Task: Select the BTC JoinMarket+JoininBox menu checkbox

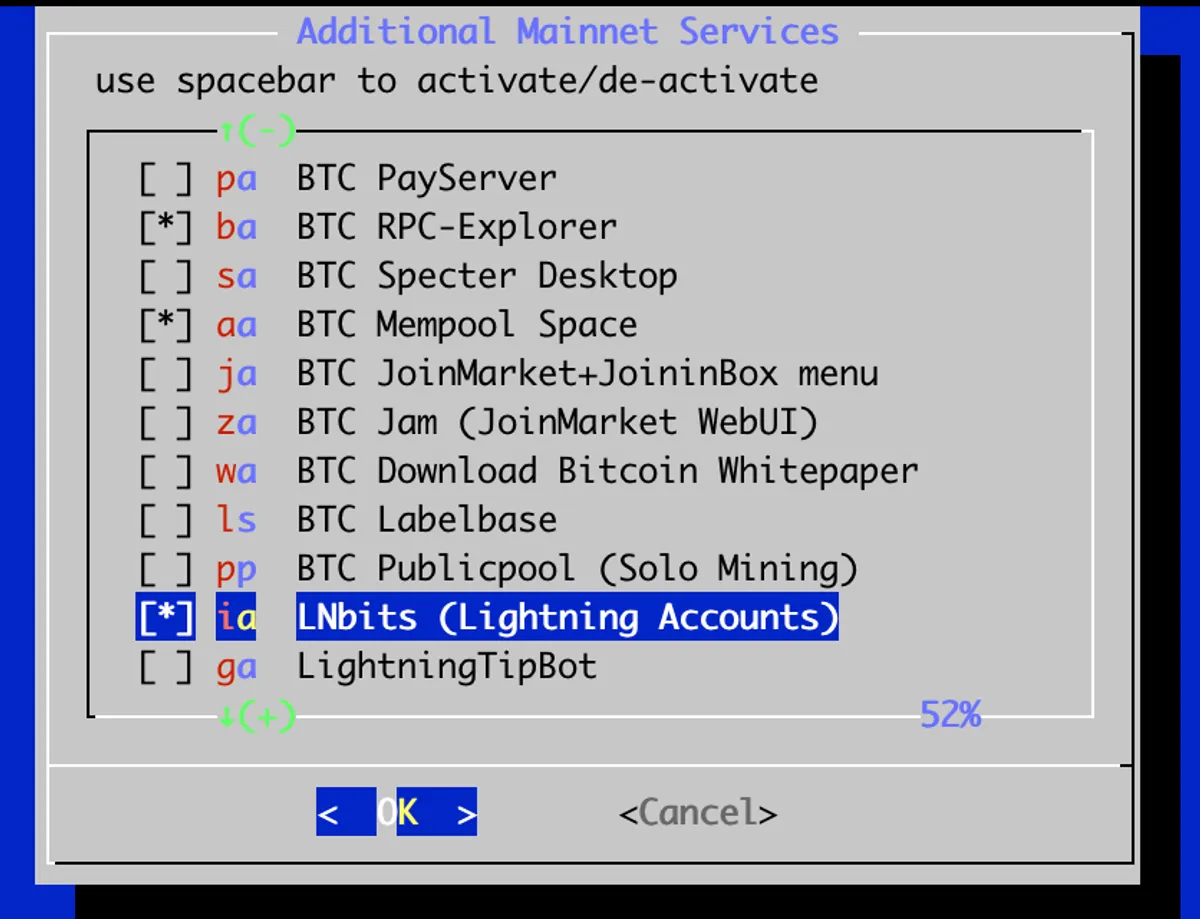Action: tap(165, 373)
